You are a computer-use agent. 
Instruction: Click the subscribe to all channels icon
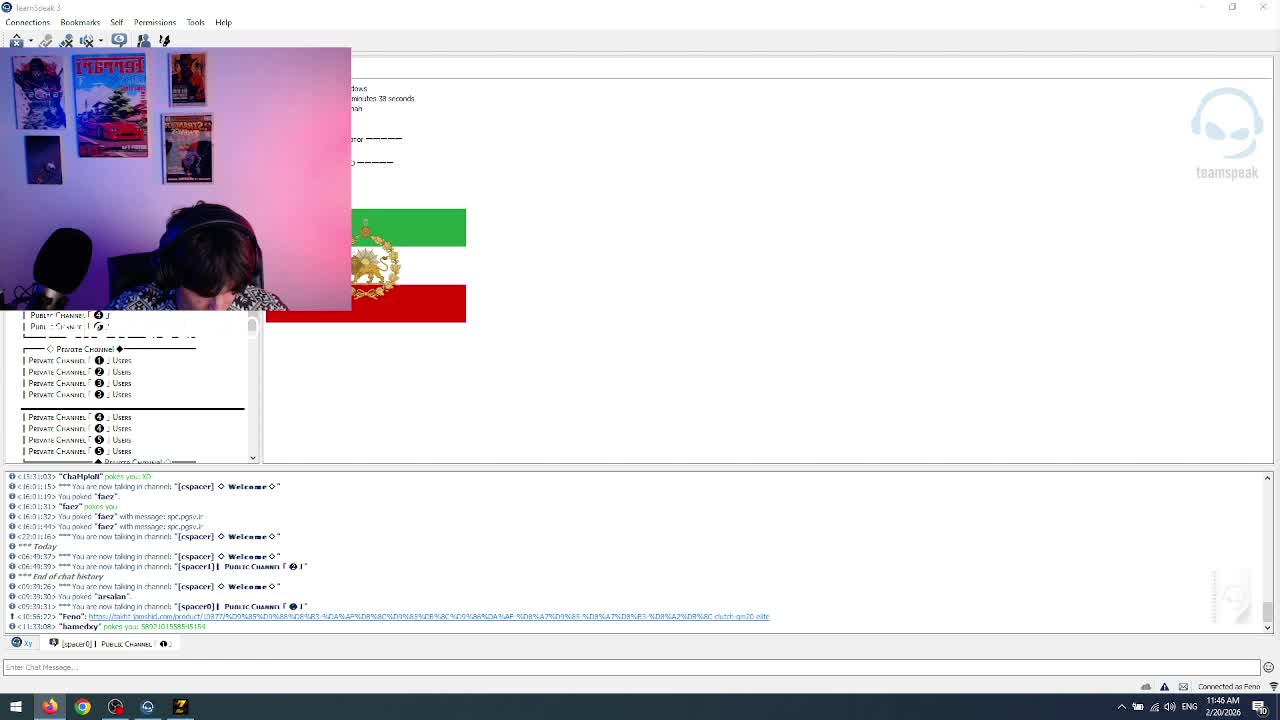(x=165, y=41)
